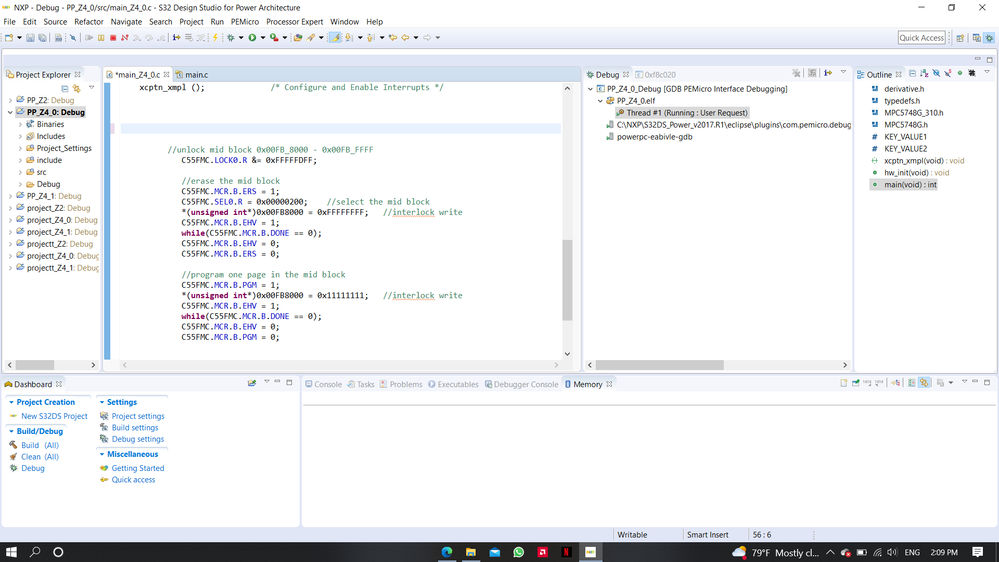This screenshot has height=562, width=999.
Task: Select Thread #1 in Debug view
Action: pyautogui.click(x=687, y=113)
